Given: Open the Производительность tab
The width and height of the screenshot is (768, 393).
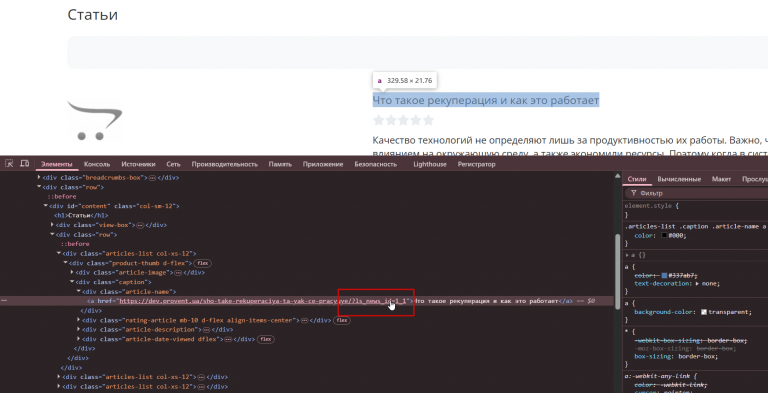Looking at the screenshot, I should click(224, 164).
